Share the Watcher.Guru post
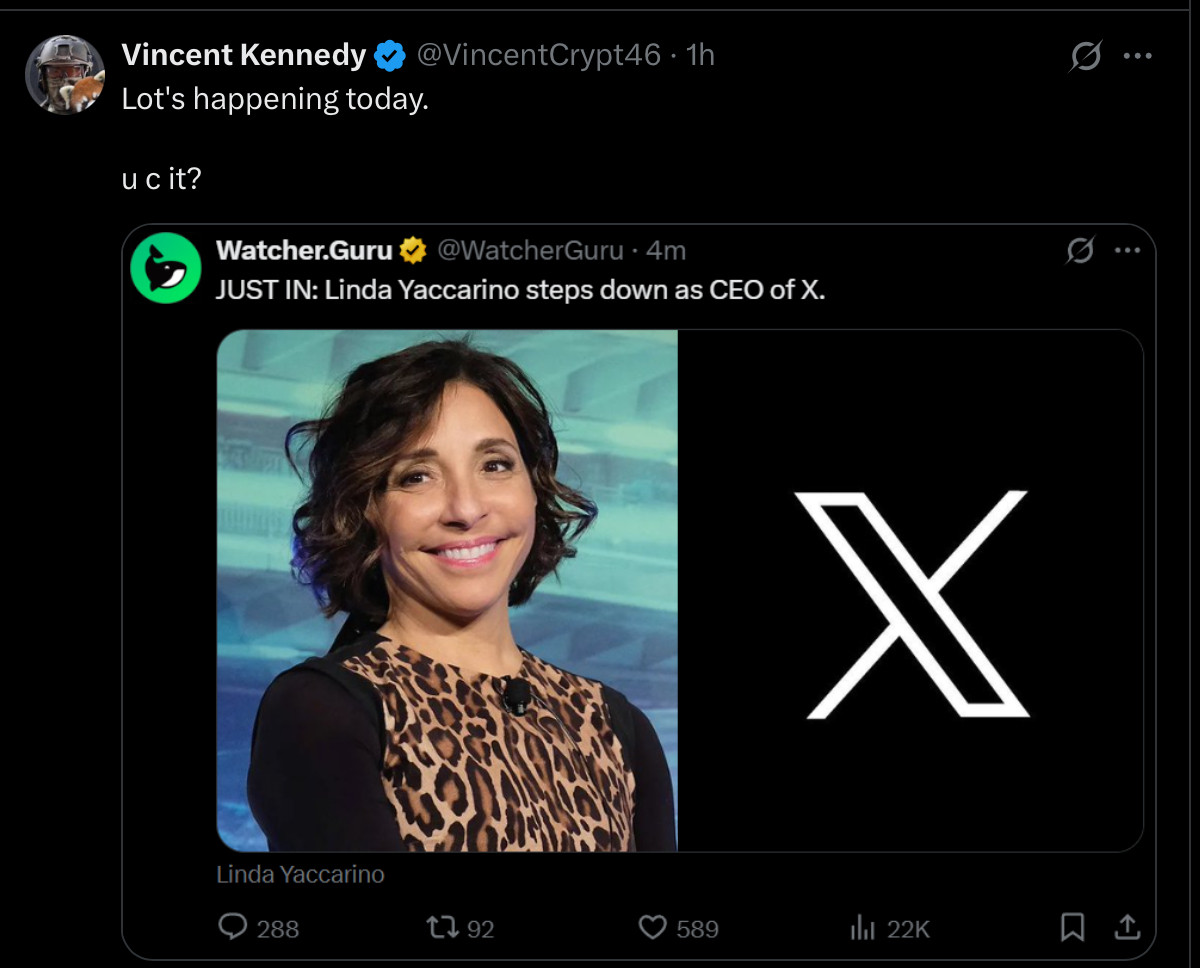The height and width of the screenshot is (968, 1200). pos(1126,928)
